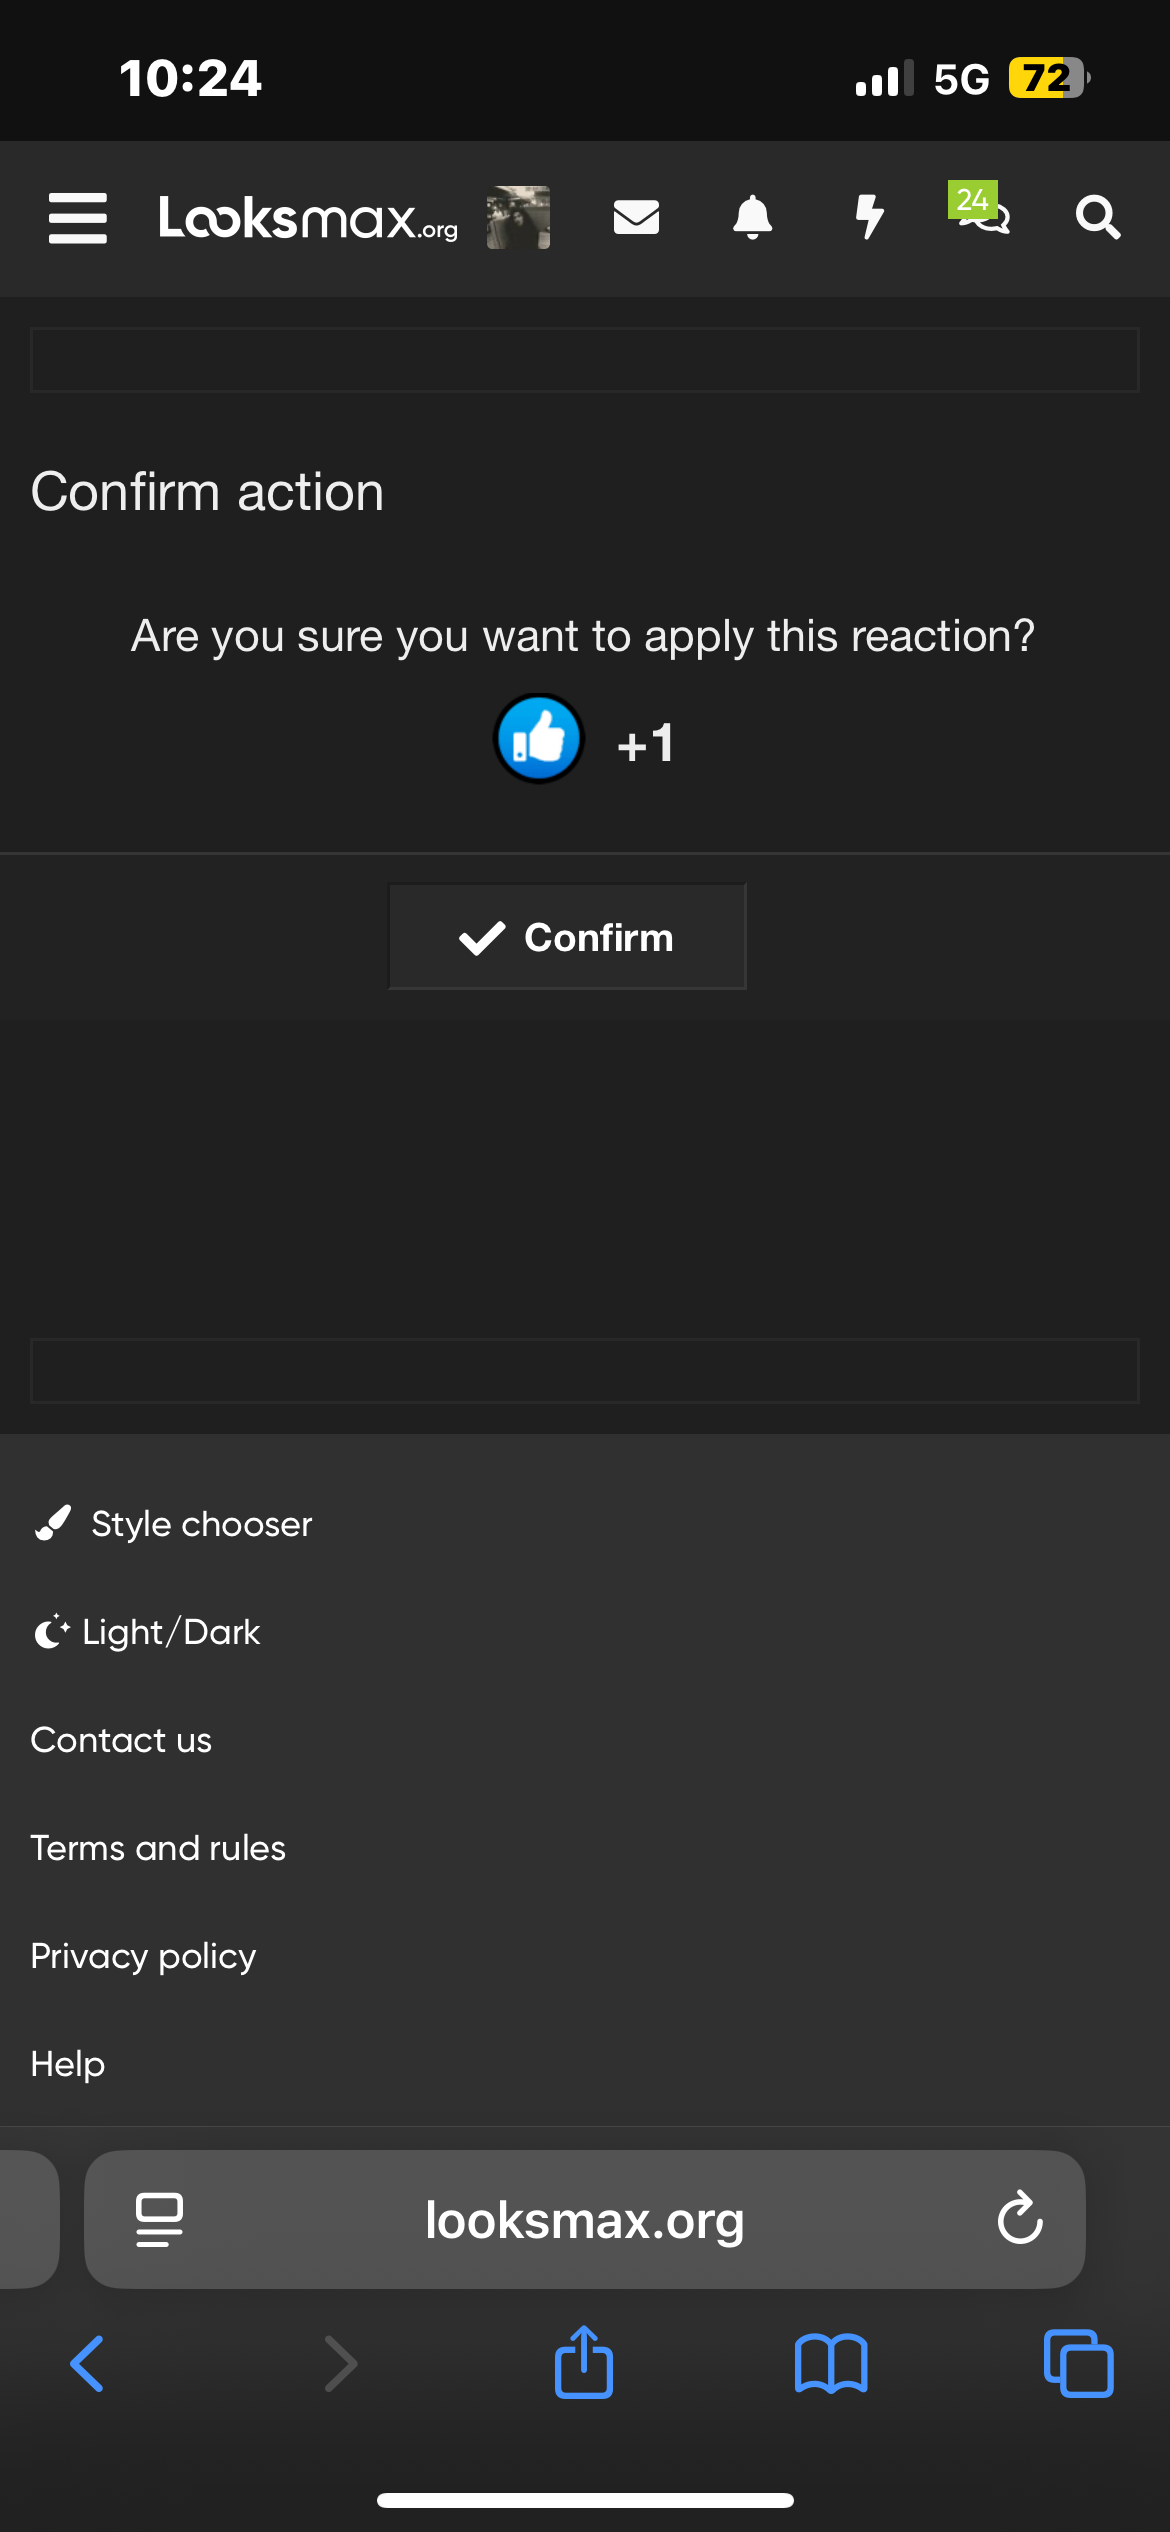Open the Privacy policy link

tap(143, 1956)
